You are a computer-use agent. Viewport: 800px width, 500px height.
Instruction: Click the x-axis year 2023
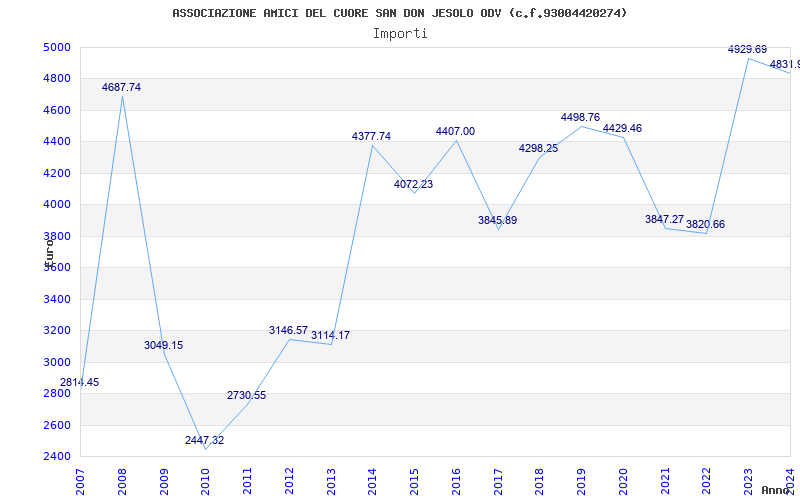pos(748,482)
